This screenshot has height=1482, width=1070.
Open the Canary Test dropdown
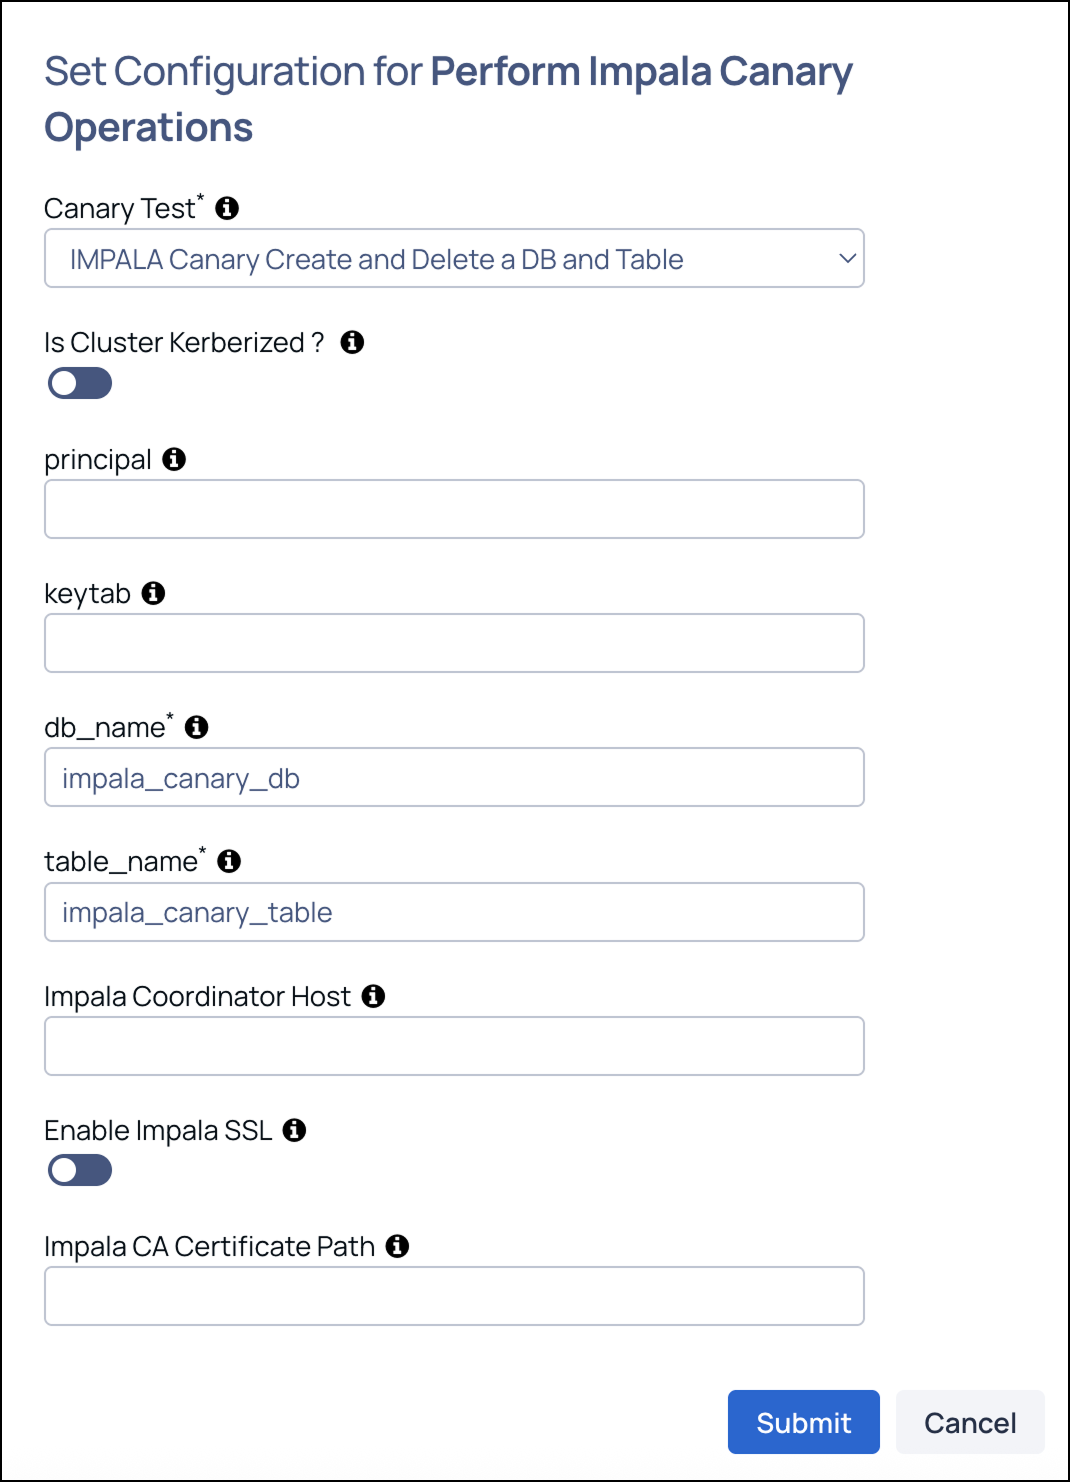pyautogui.click(x=454, y=259)
